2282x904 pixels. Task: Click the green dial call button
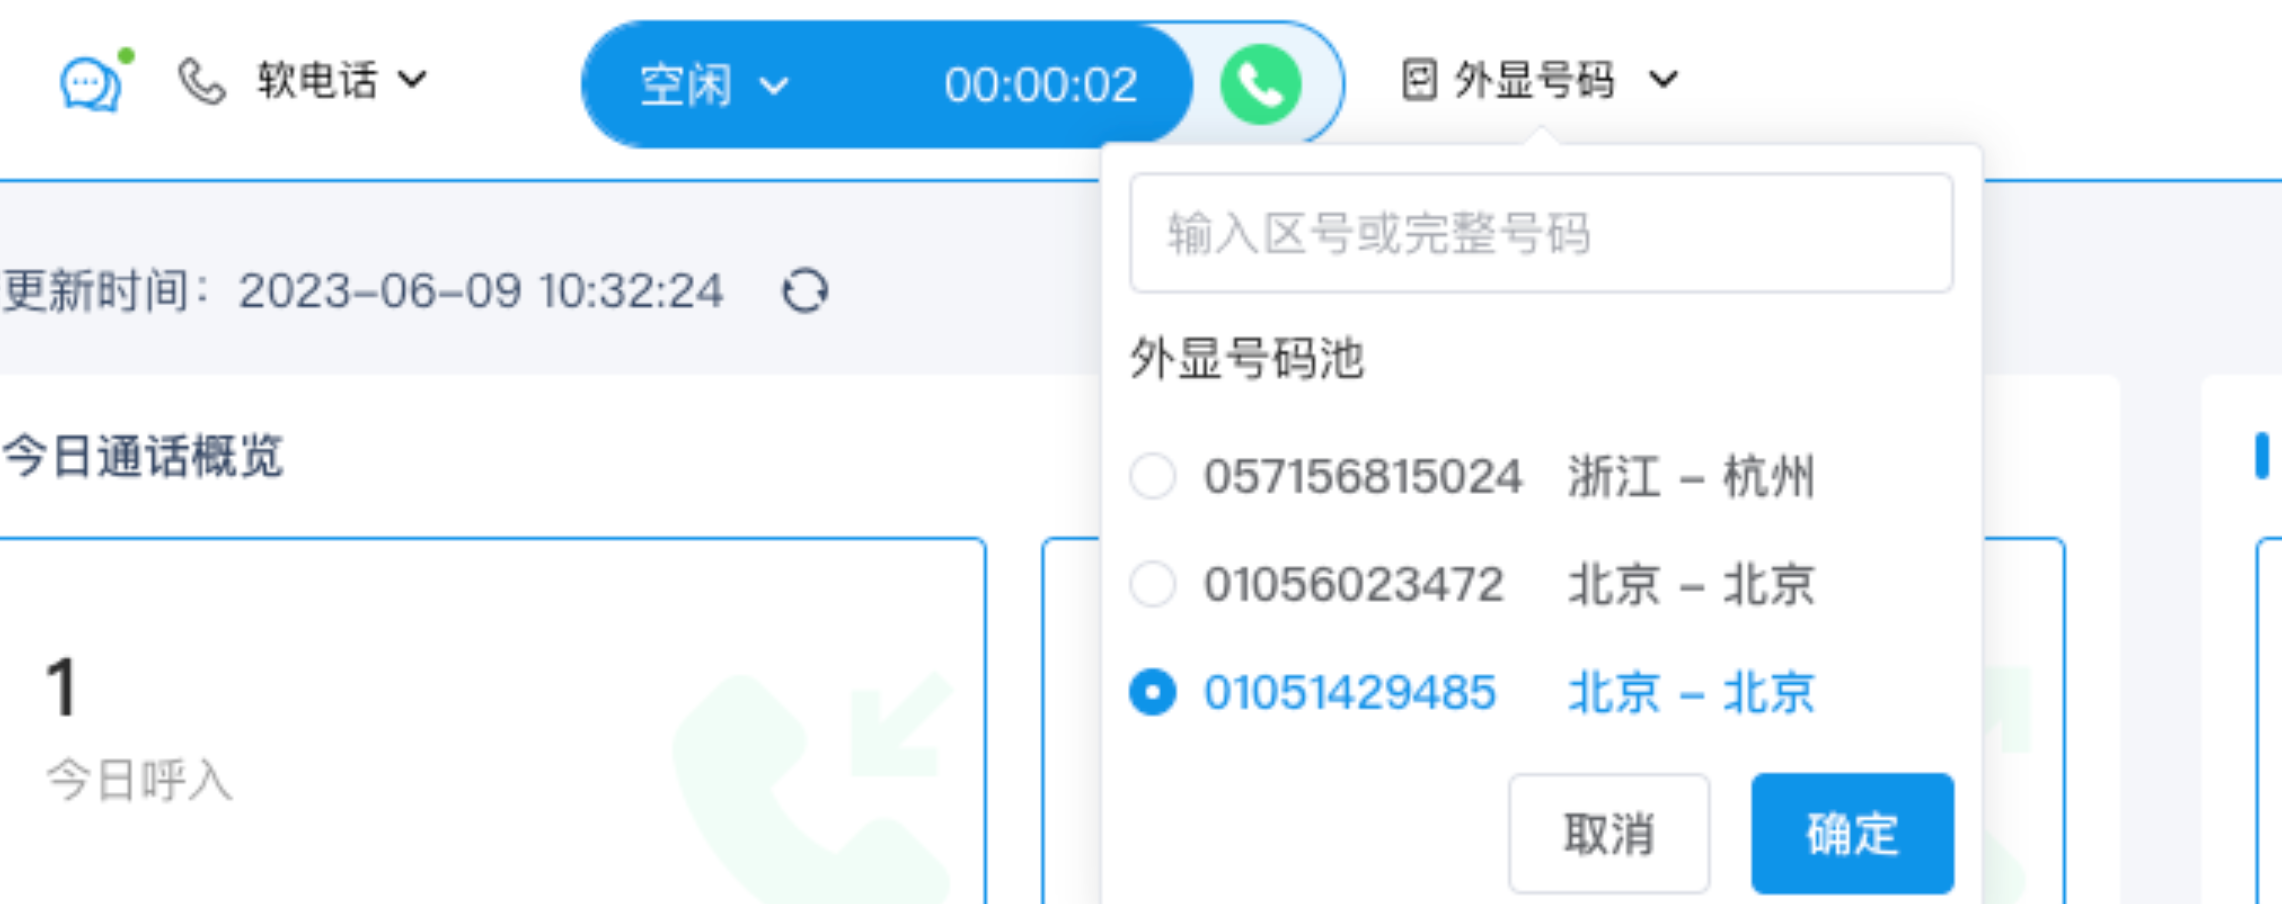1260,85
